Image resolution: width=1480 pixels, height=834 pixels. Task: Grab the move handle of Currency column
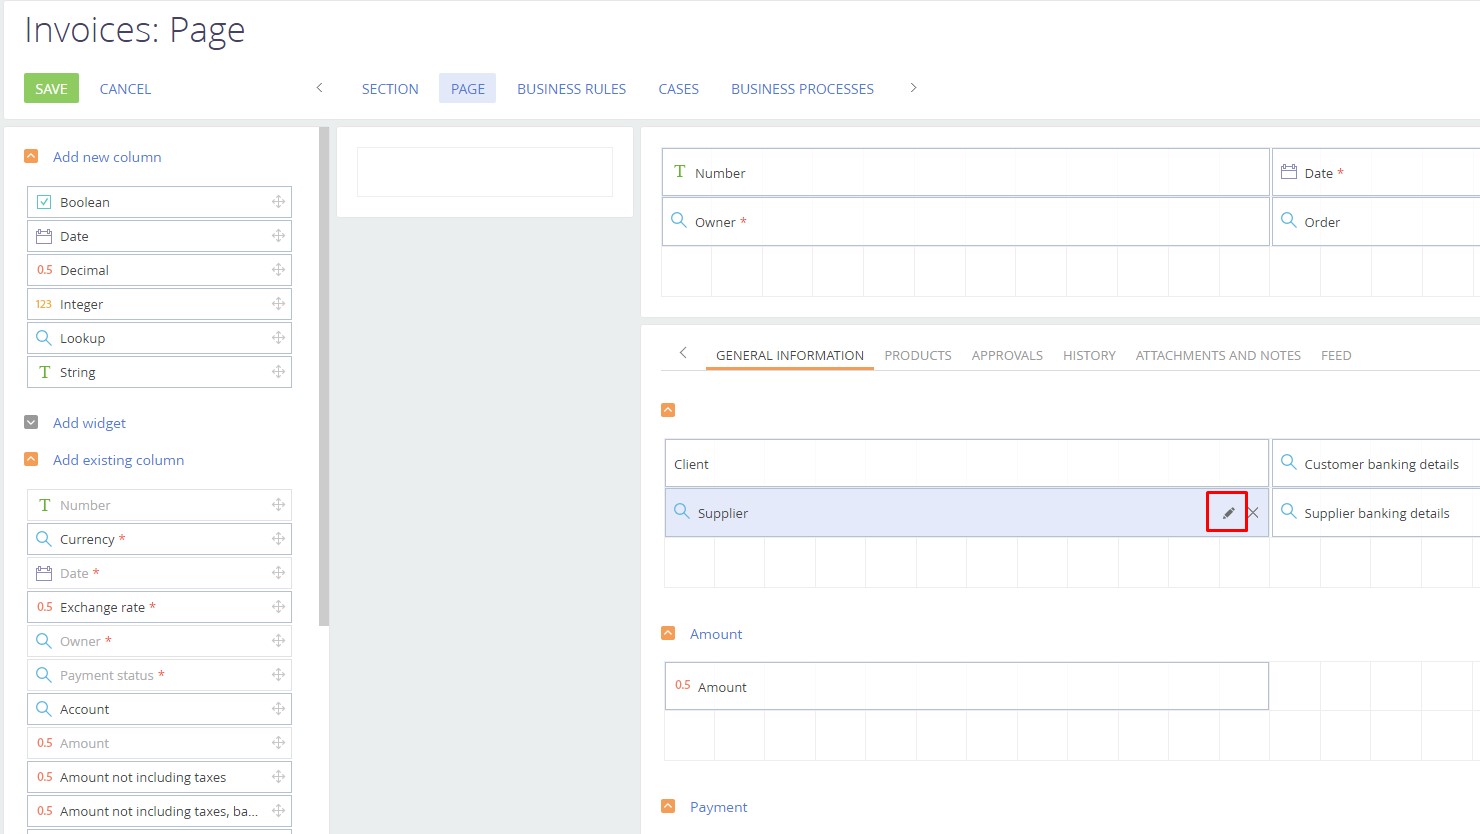click(x=278, y=539)
